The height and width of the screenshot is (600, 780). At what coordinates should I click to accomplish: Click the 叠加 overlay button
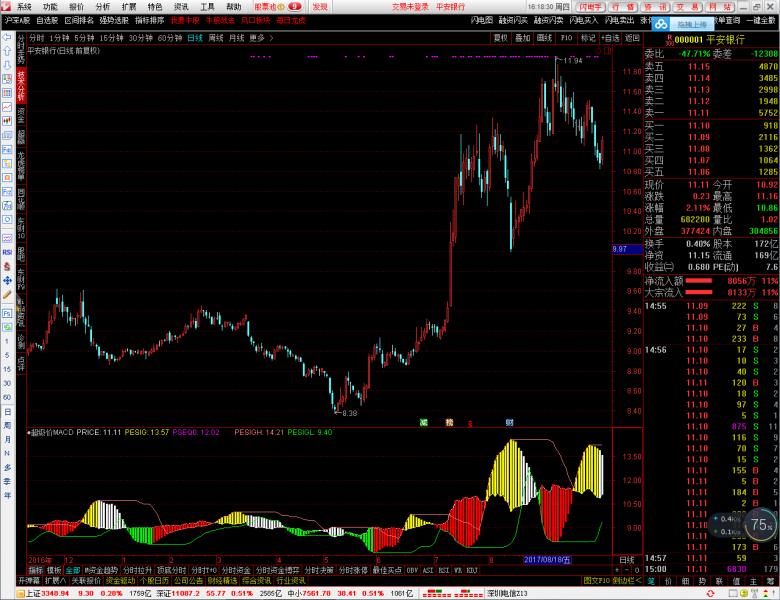click(522, 38)
